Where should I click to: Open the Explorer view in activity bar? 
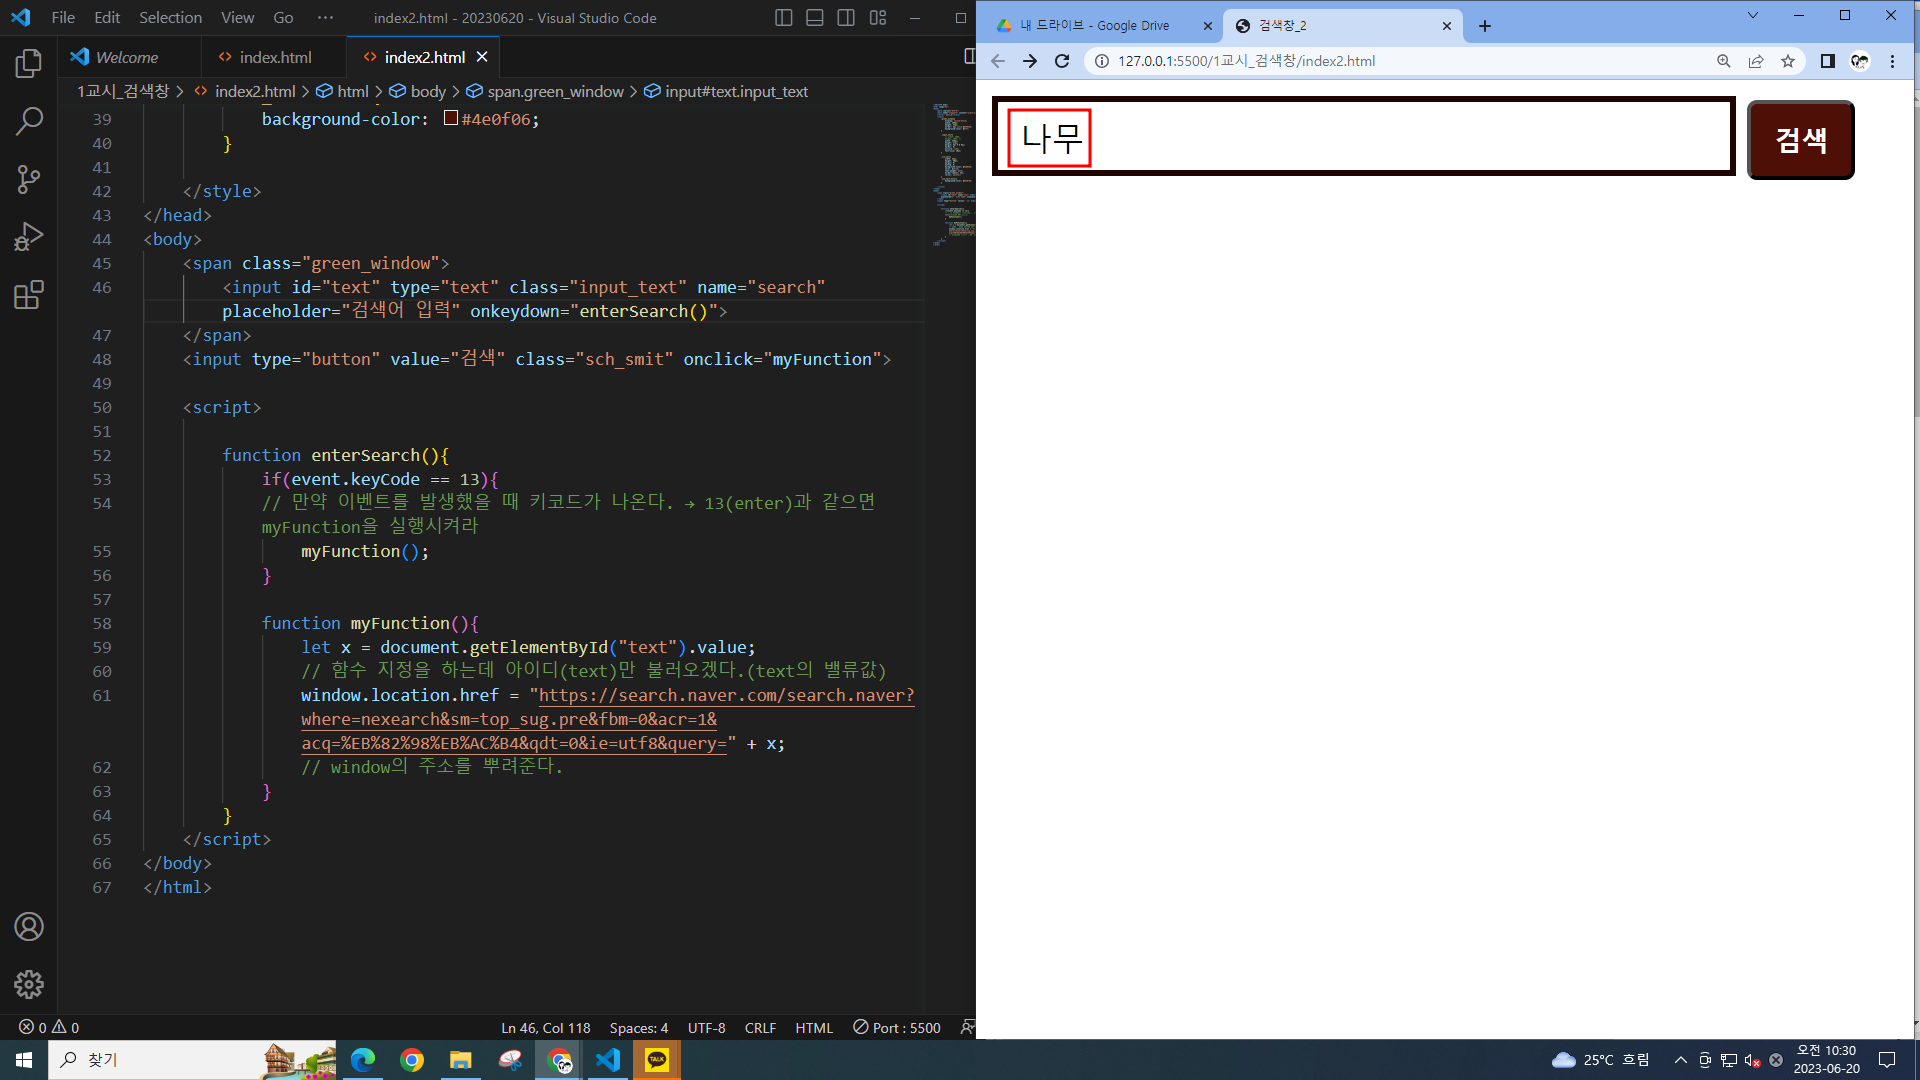click(x=29, y=64)
